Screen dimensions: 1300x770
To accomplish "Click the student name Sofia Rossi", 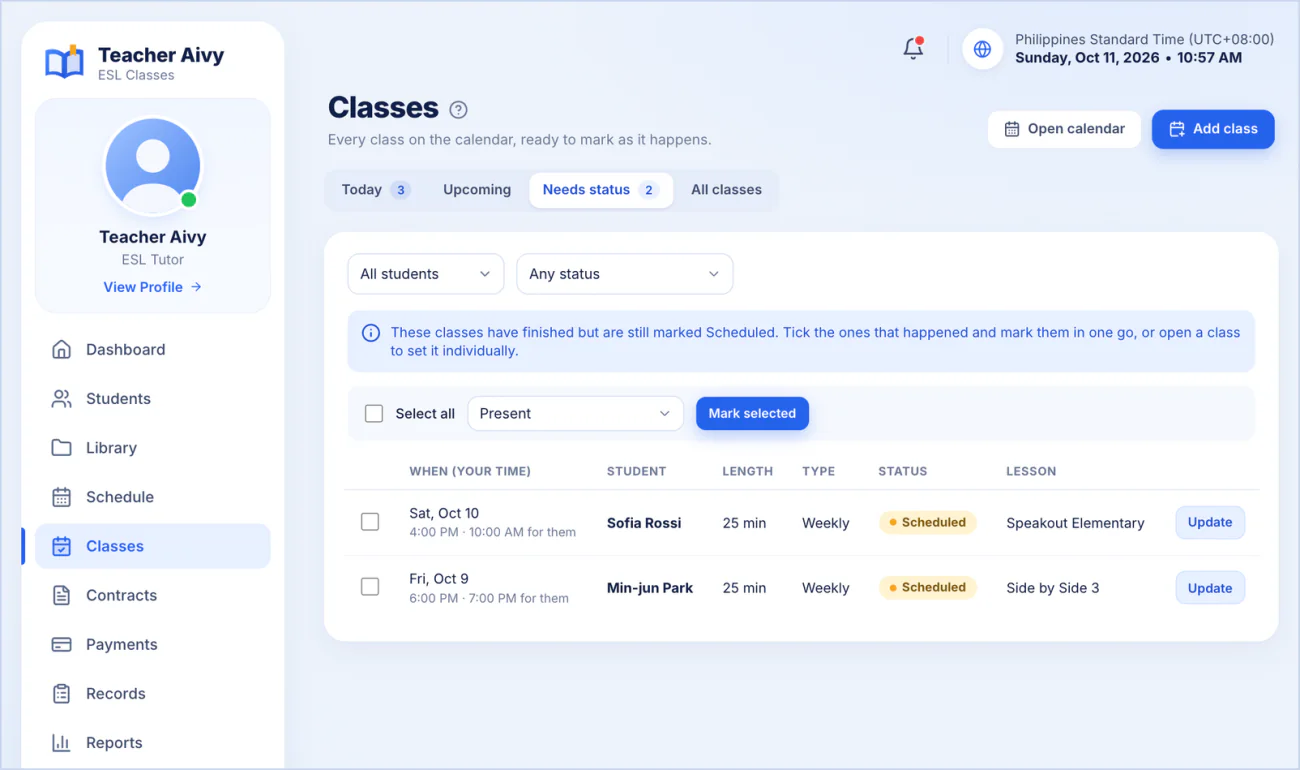I will point(644,523).
